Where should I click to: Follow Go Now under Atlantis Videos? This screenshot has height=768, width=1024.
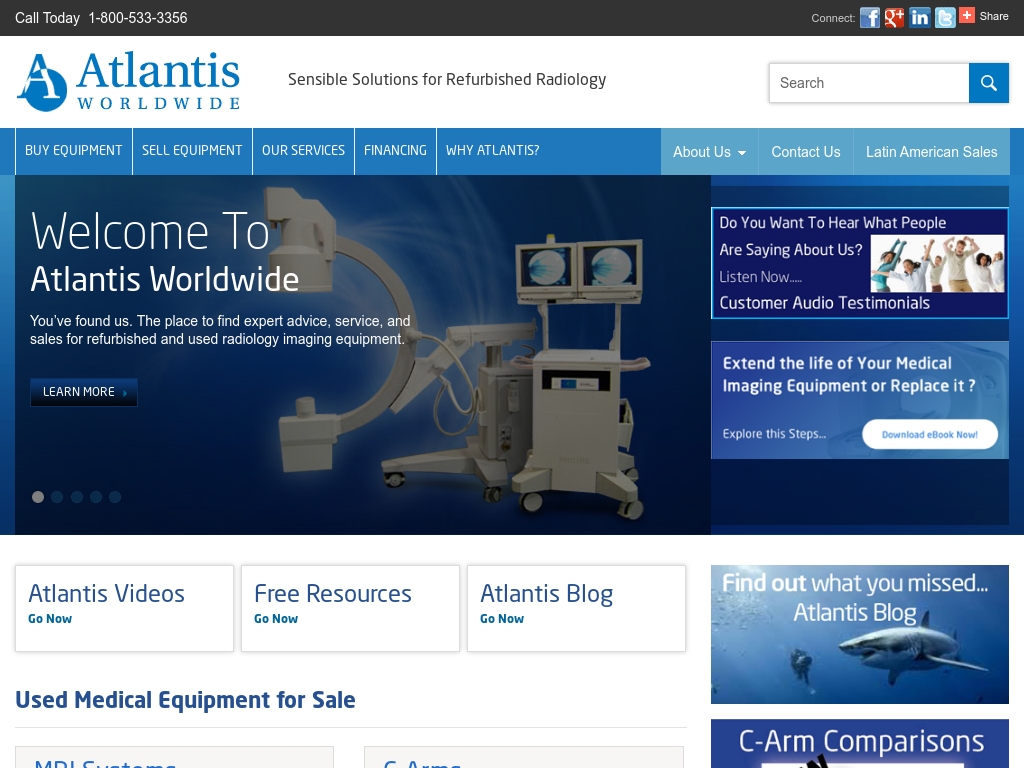pos(50,619)
